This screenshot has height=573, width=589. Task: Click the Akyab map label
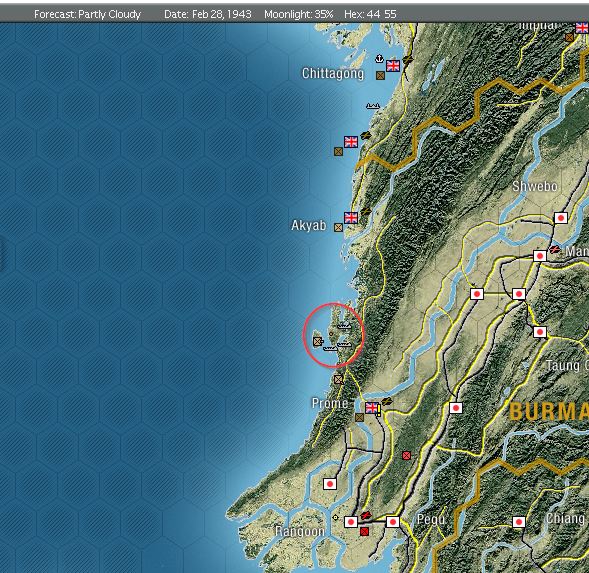pos(308,225)
